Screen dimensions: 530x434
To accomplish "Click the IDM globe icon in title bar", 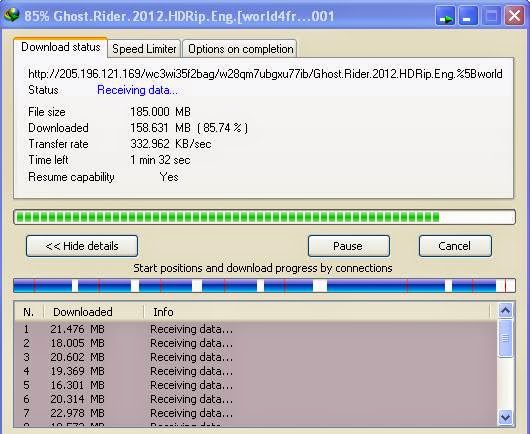I will (11, 15).
